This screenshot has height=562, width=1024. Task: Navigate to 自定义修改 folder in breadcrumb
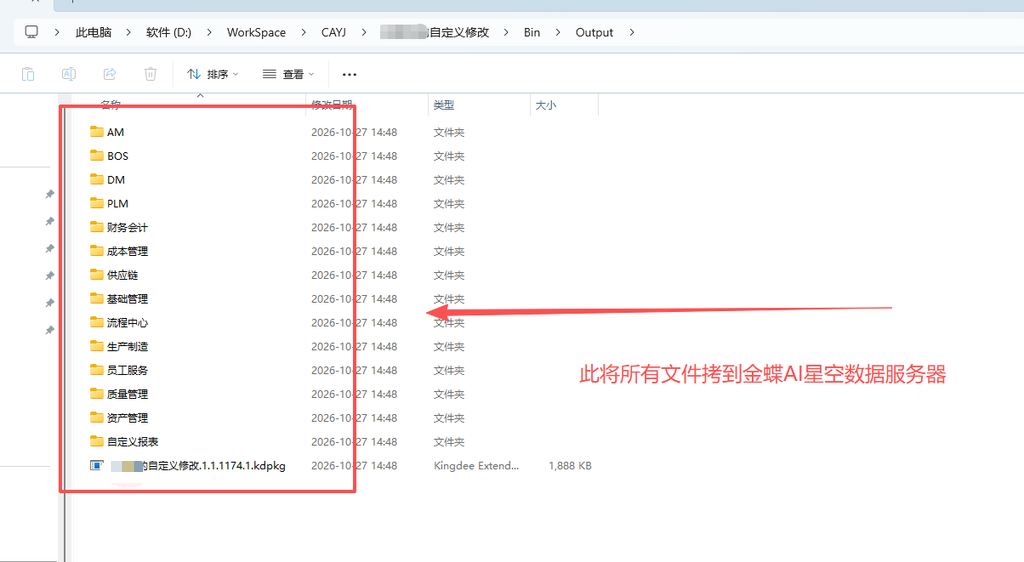(434, 33)
